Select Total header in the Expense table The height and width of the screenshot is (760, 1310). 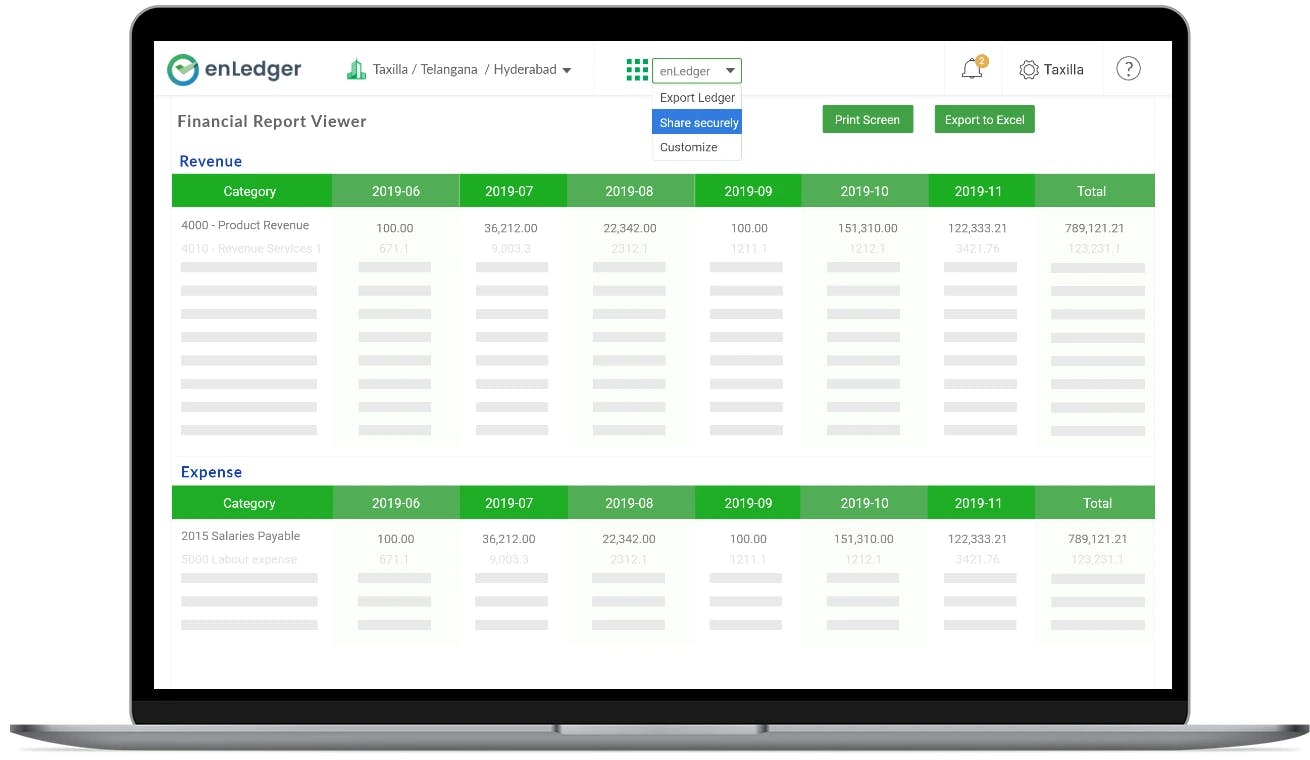tap(1094, 503)
